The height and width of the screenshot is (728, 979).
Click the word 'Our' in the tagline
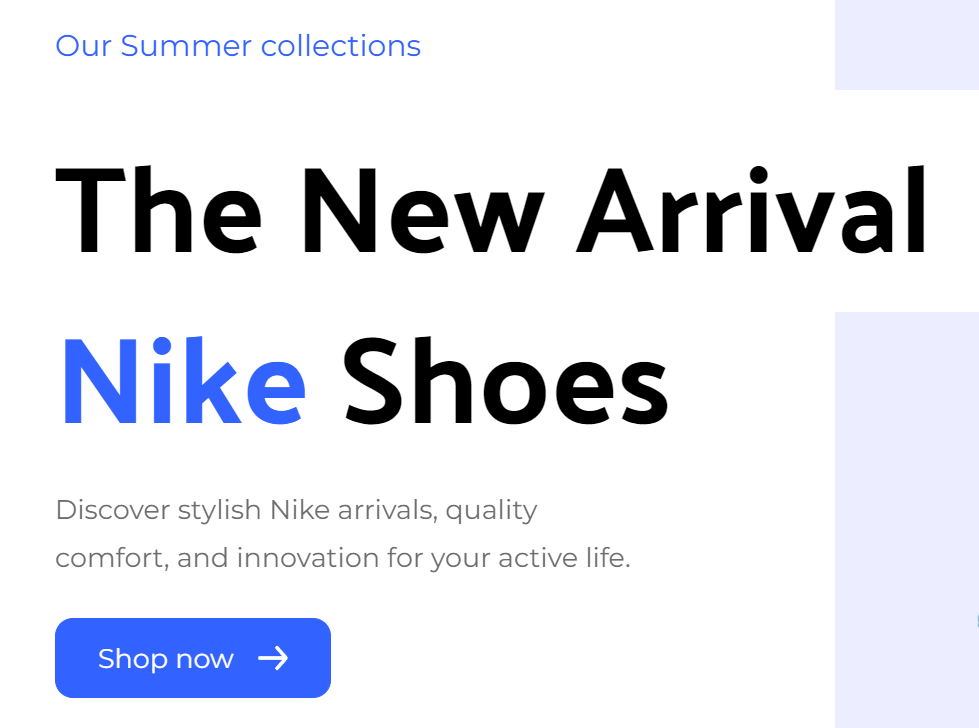[x=84, y=46]
